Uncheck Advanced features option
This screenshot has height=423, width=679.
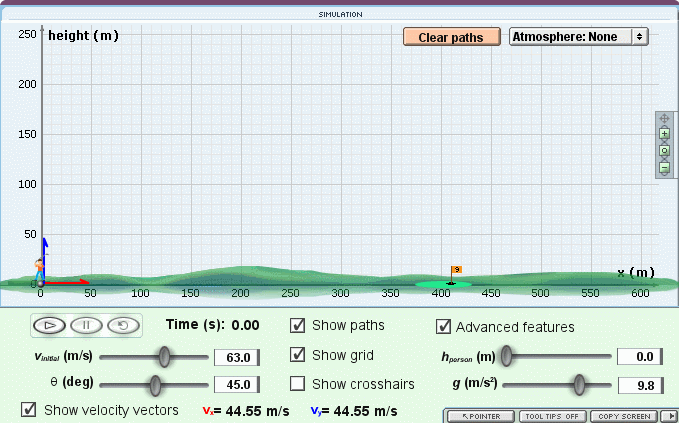[x=443, y=326]
